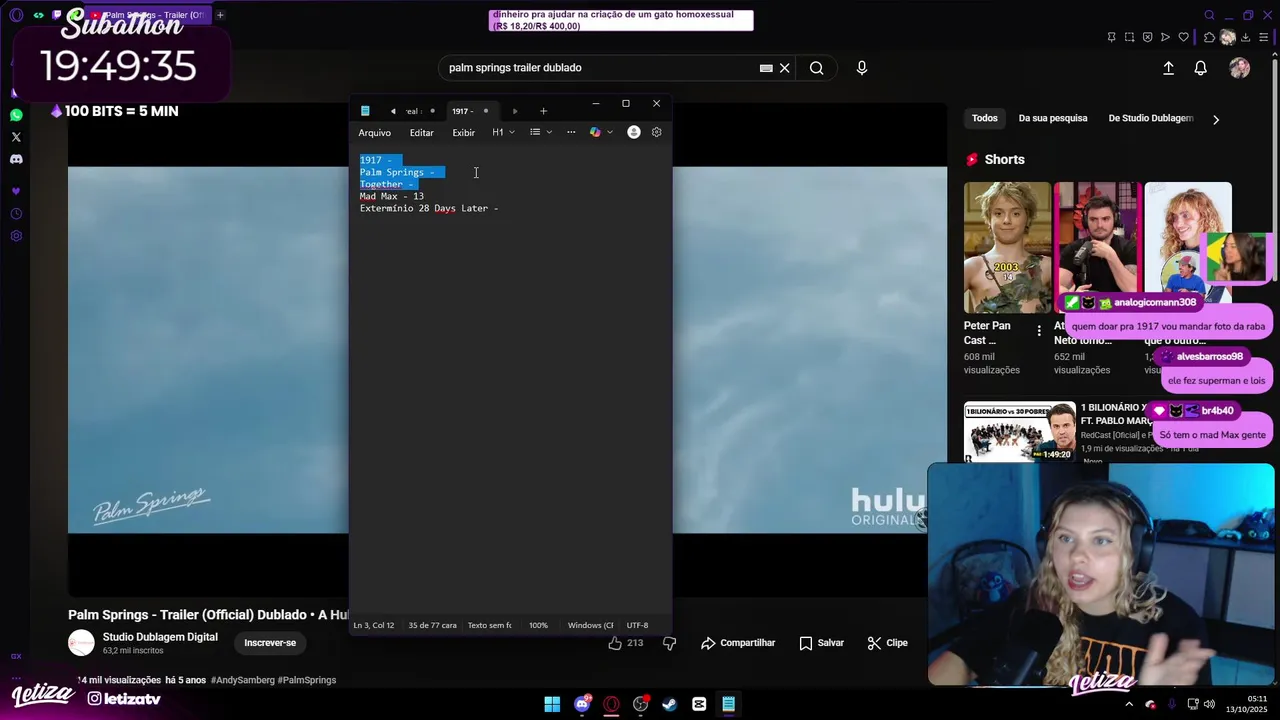Open new browser tab plus button
The image size is (1280, 720).
[x=220, y=15]
